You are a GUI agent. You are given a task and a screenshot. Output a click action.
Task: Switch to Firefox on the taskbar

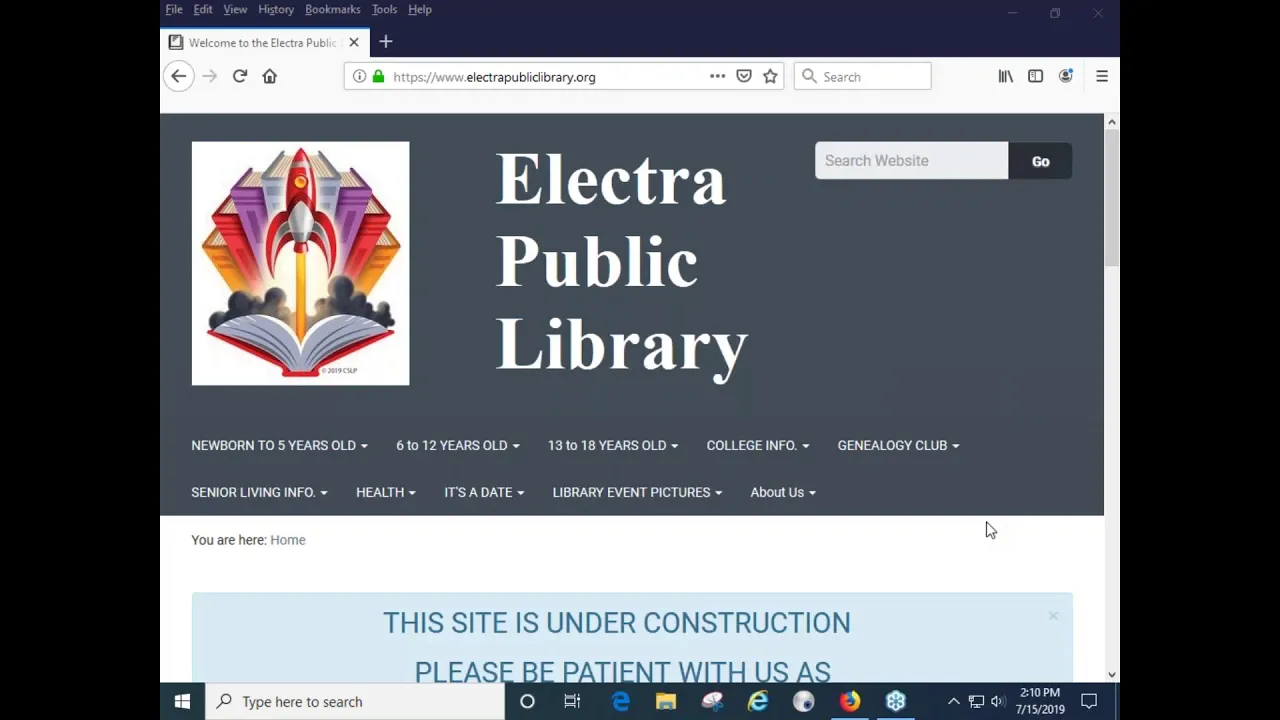(x=850, y=701)
